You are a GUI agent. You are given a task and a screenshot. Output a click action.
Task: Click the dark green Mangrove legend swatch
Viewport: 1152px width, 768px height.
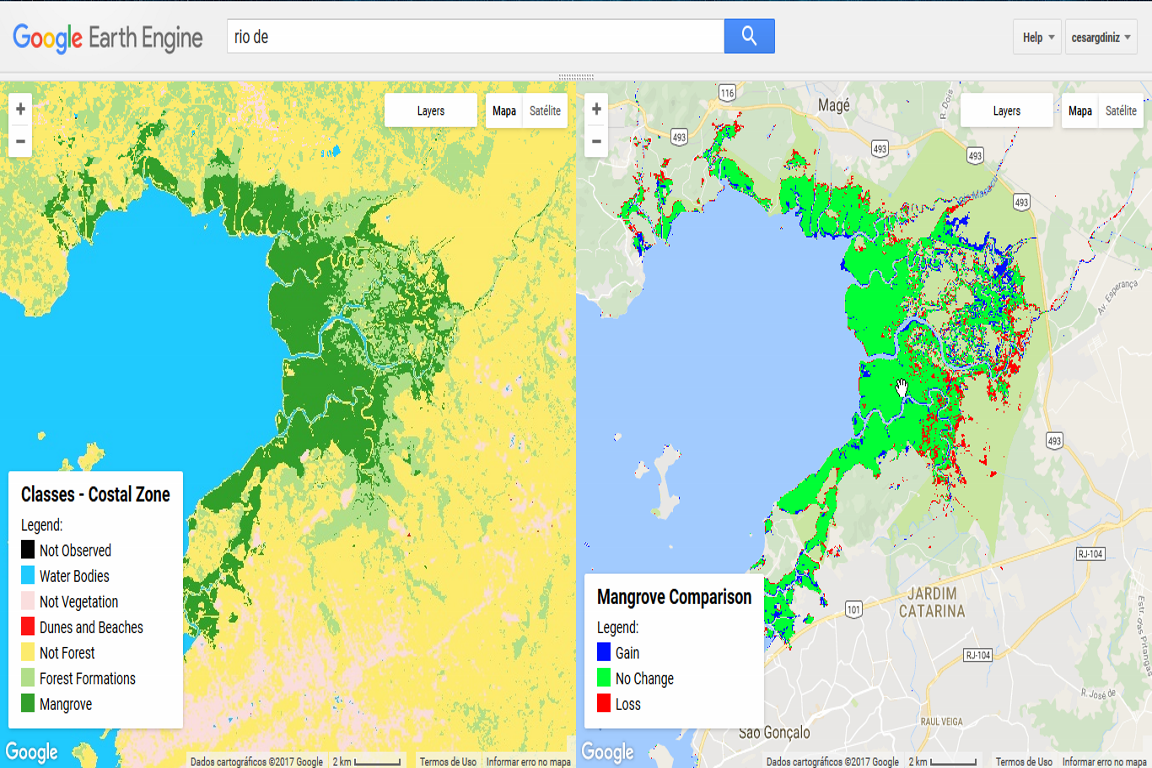(x=29, y=704)
